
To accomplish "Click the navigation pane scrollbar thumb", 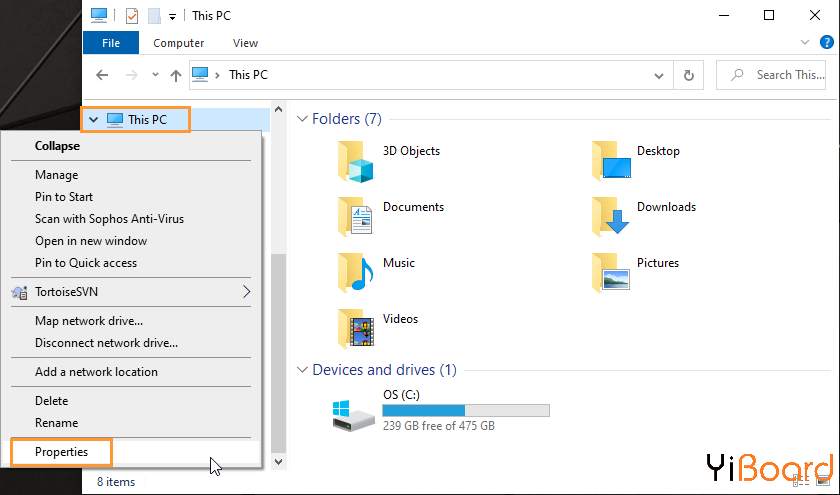I will pos(278,353).
